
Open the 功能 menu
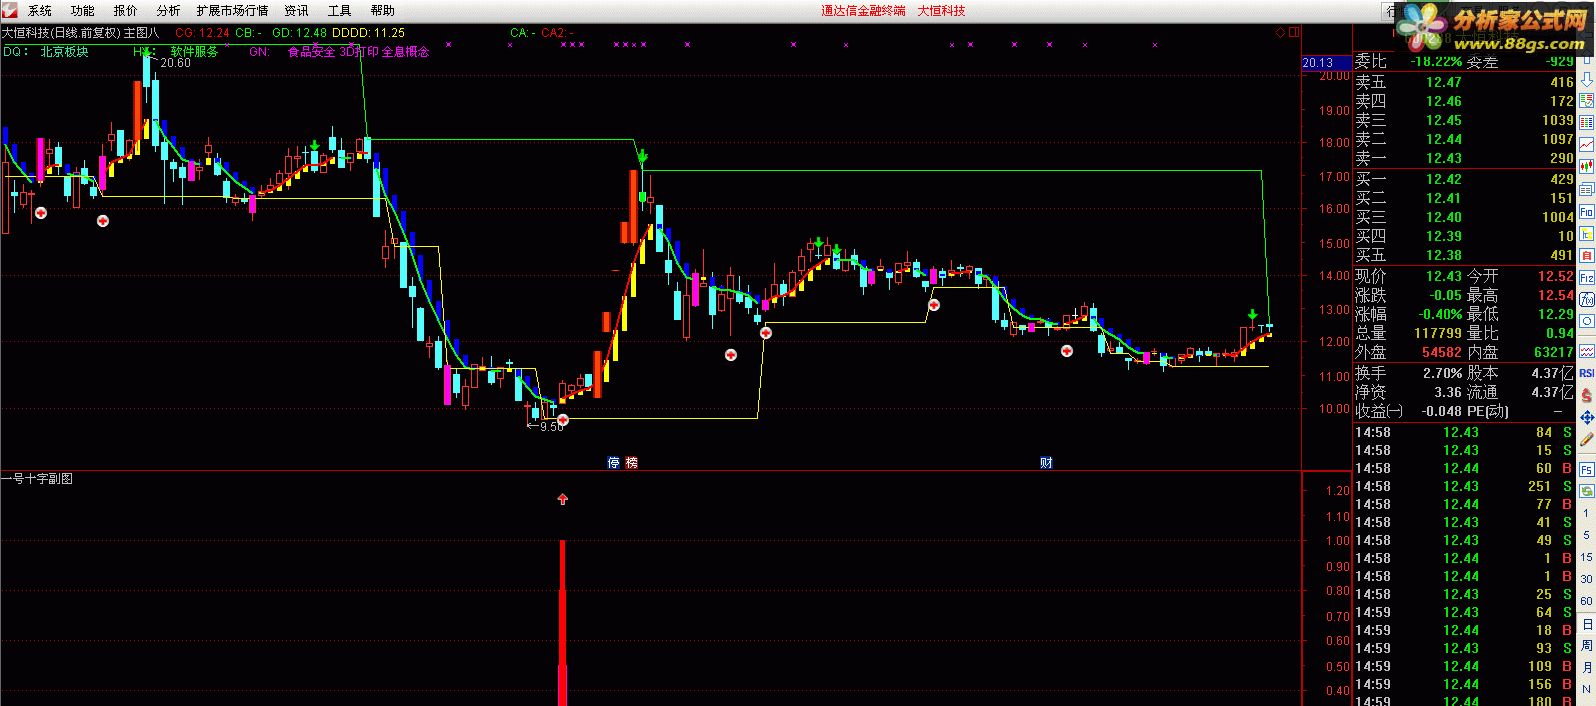(x=83, y=11)
